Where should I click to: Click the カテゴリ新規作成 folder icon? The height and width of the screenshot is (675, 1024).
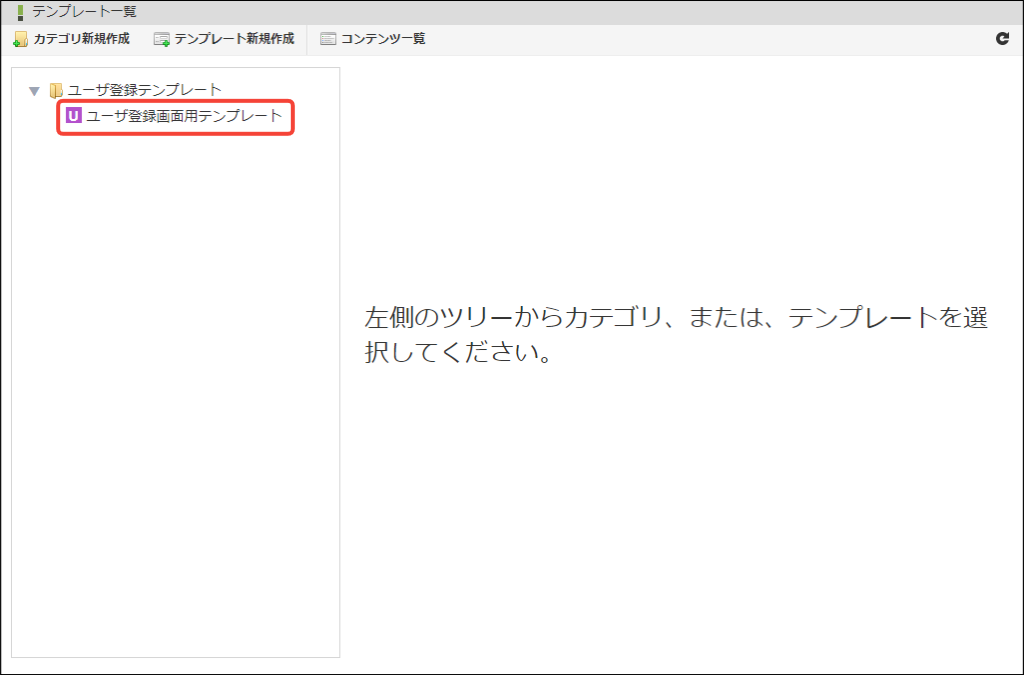(20, 39)
